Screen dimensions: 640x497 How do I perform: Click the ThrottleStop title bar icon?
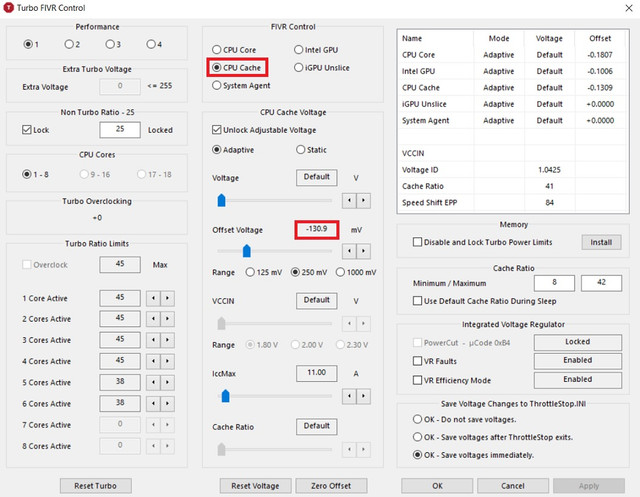8,8
